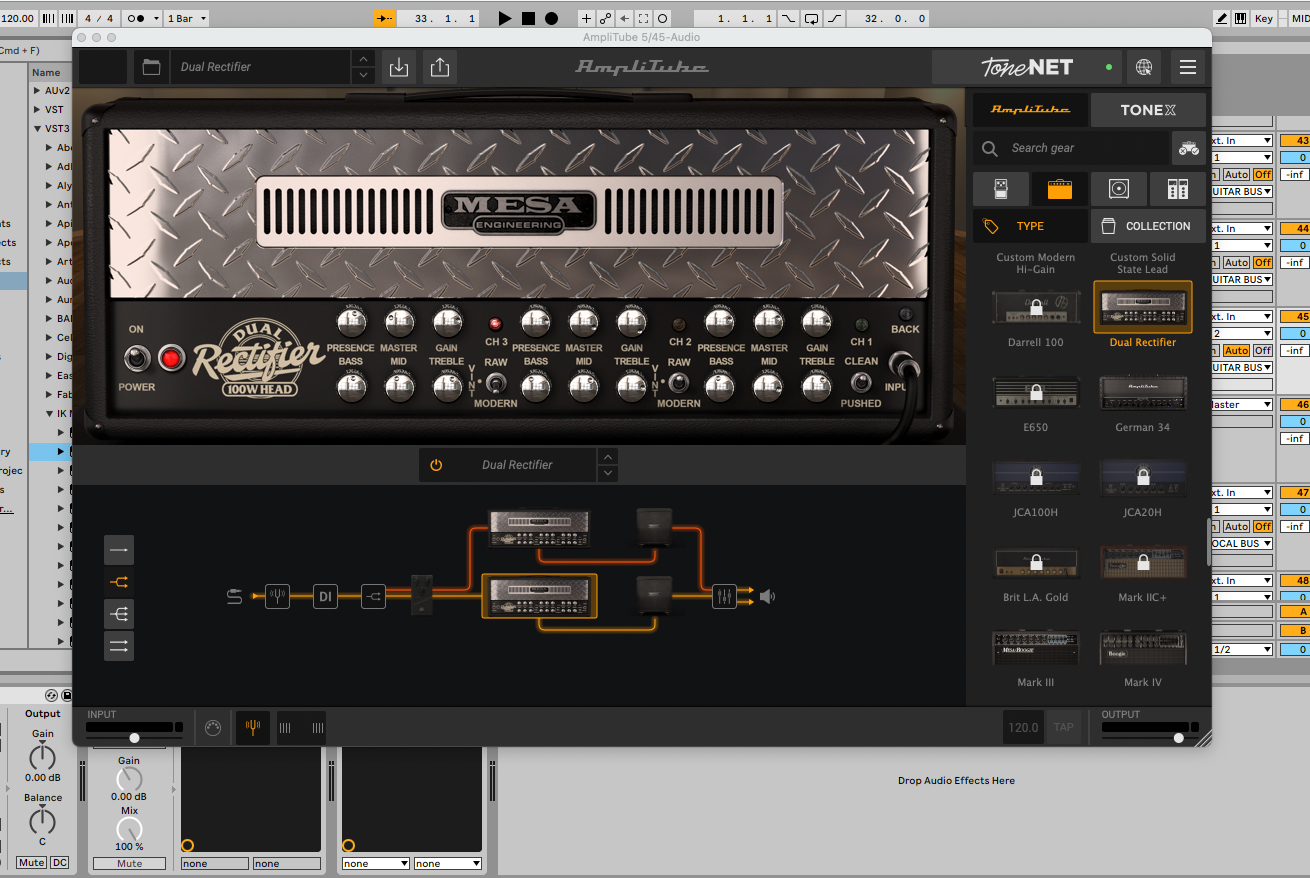The image size is (1310, 878).
Task: Toggle track 45 Auto monitor button
Action: pyautogui.click(x=1237, y=351)
